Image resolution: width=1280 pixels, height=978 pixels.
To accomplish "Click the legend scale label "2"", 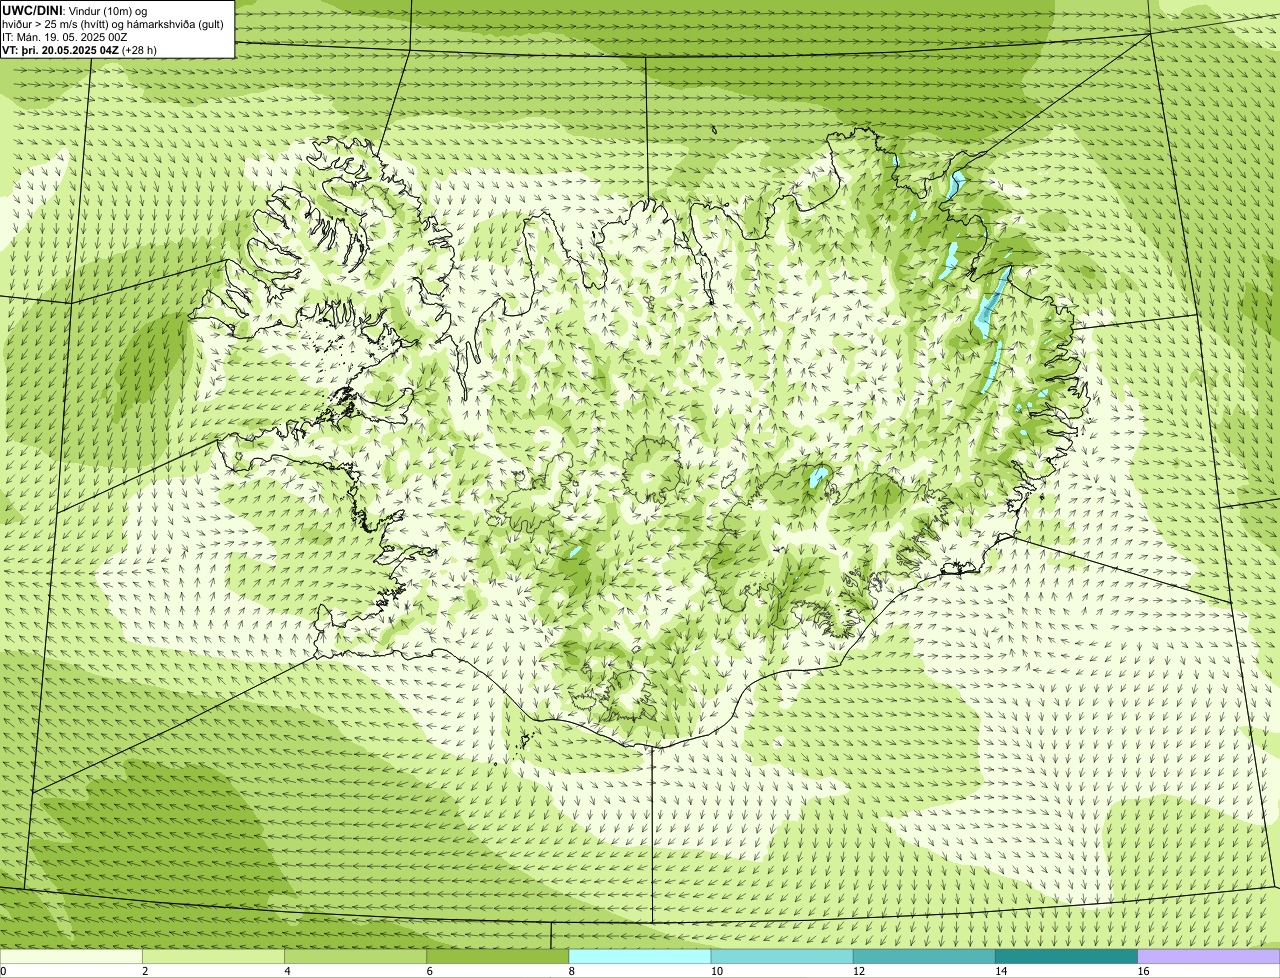I will click(145, 971).
